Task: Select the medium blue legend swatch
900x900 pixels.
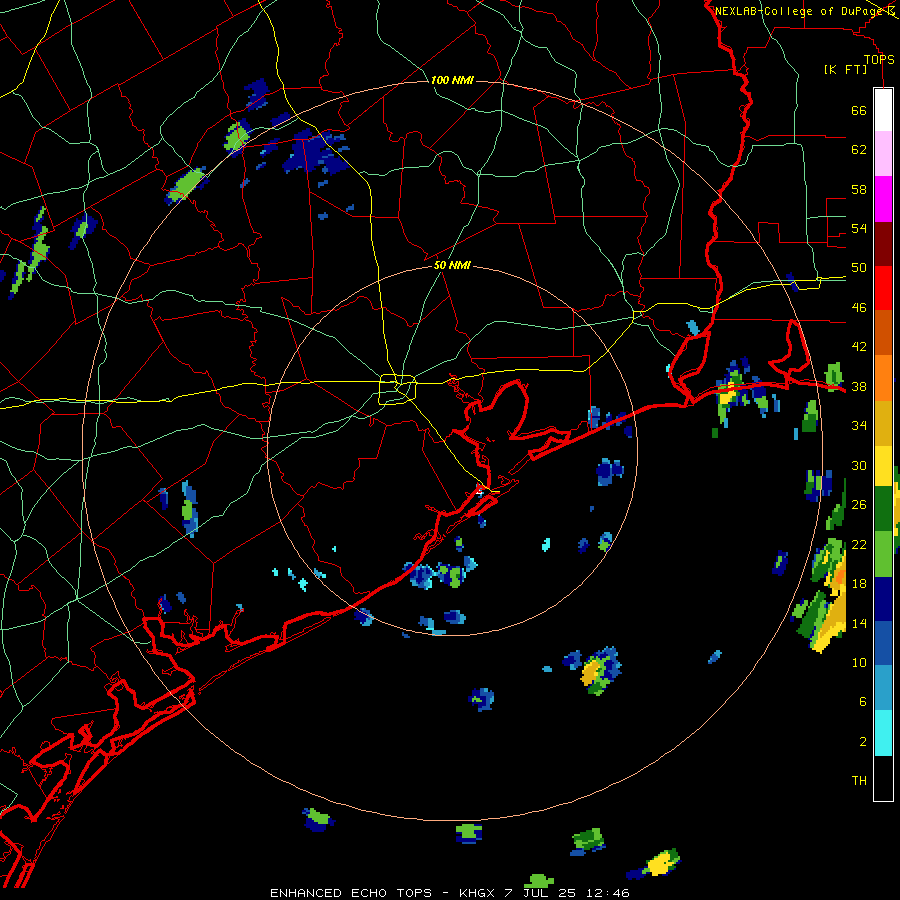Action: 883,644
